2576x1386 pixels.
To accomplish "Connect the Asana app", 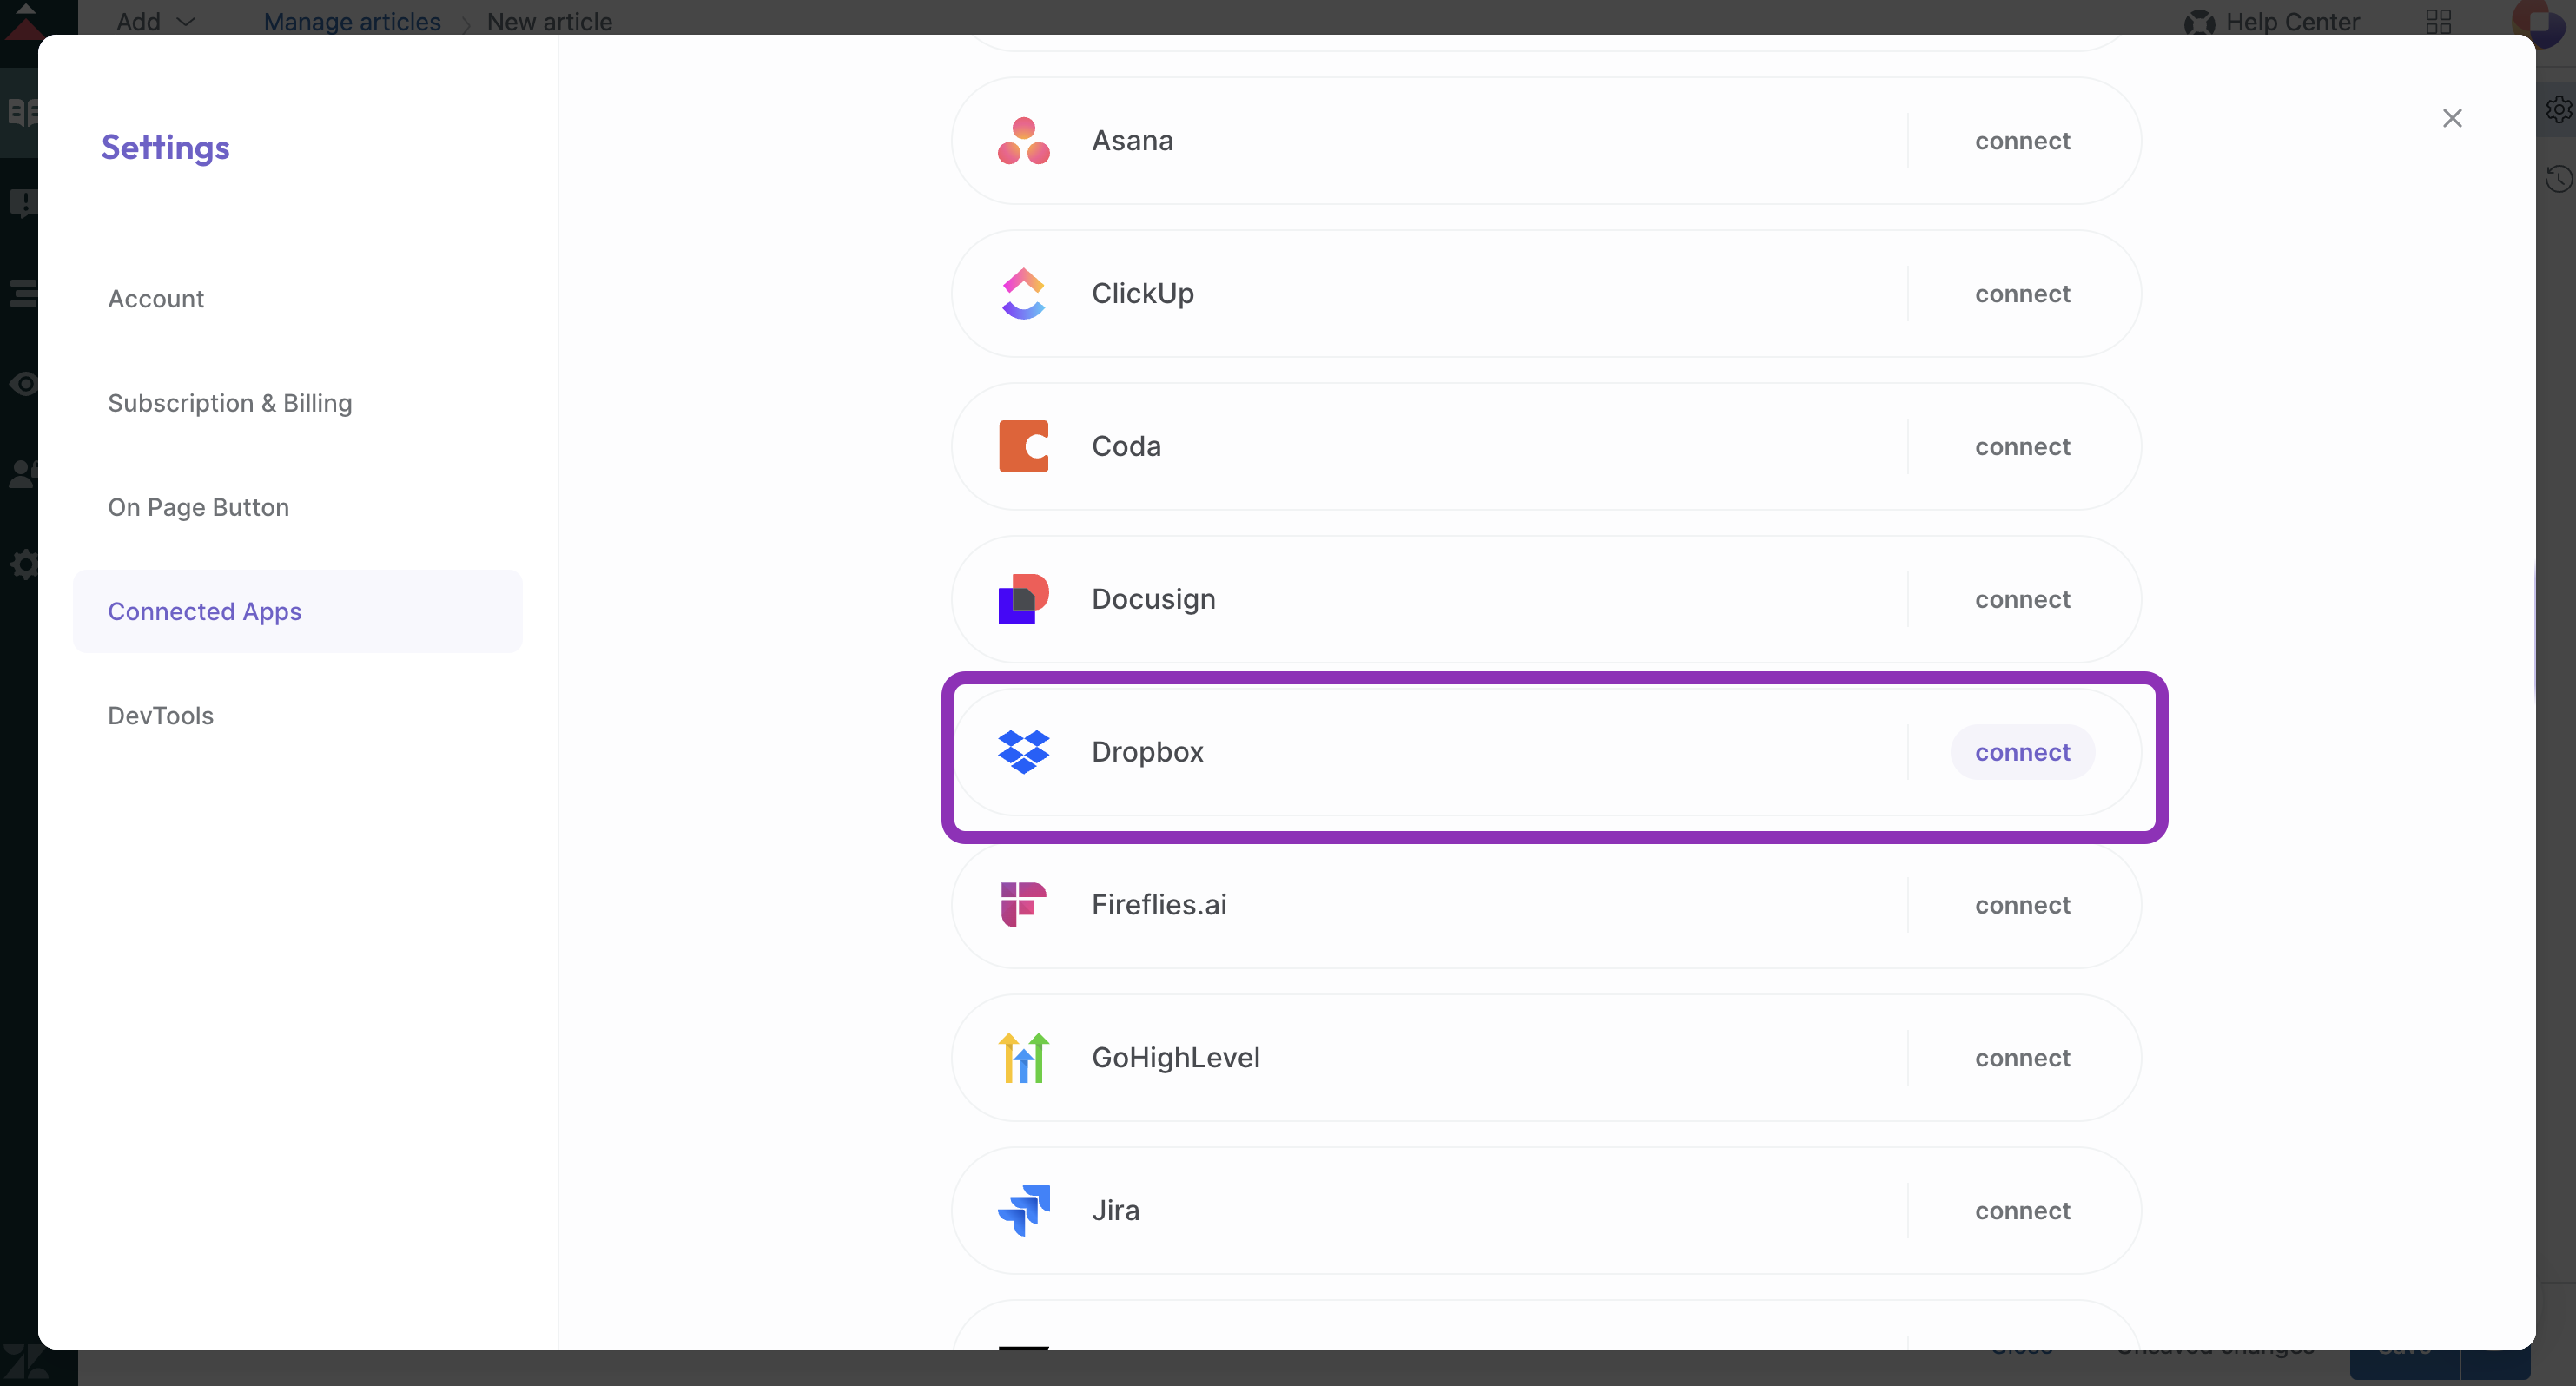I will tap(2022, 141).
